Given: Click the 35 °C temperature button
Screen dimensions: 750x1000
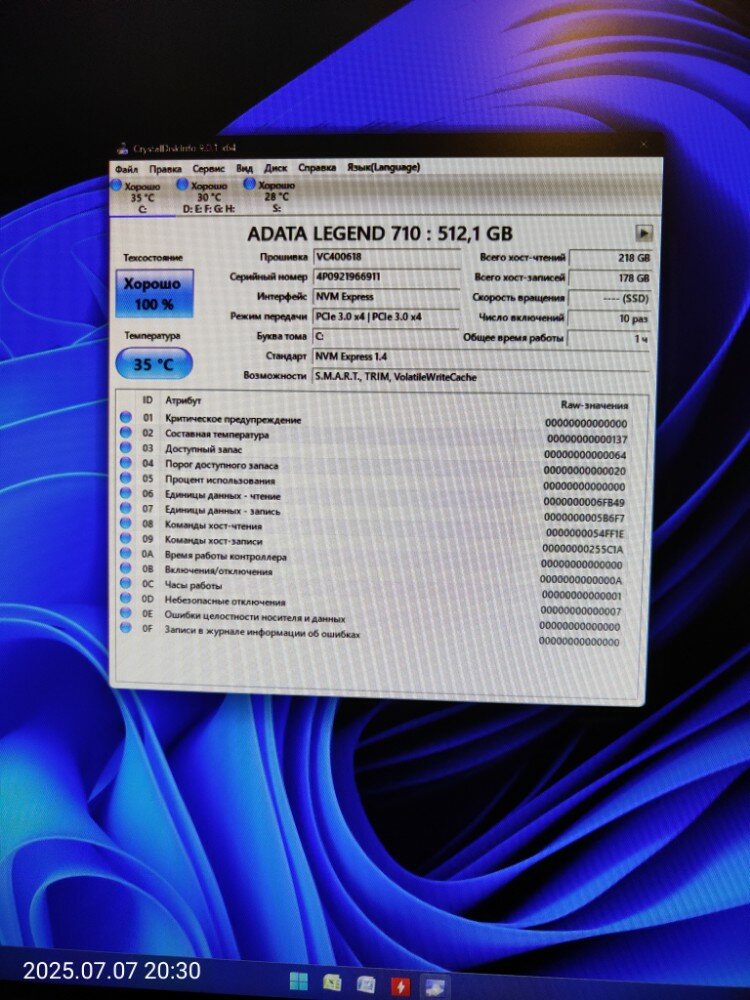Looking at the screenshot, I should tap(154, 364).
